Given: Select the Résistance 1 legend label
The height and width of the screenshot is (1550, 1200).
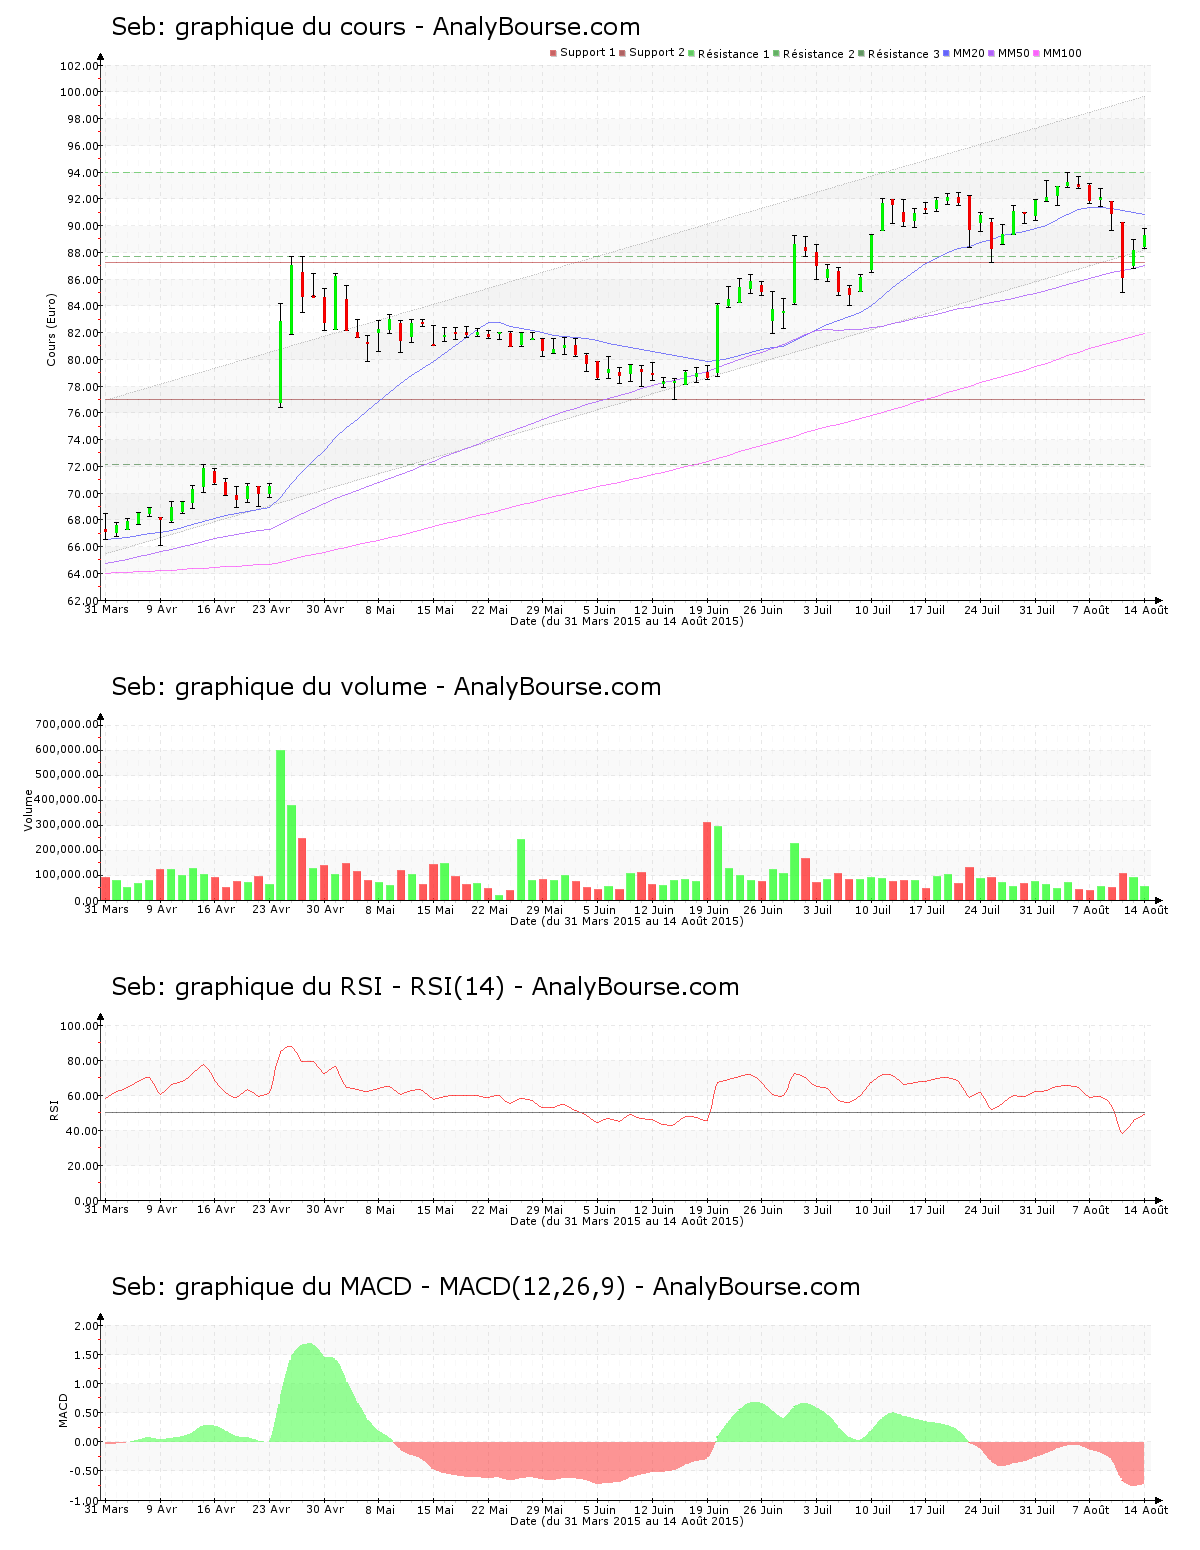Looking at the screenshot, I should [734, 54].
